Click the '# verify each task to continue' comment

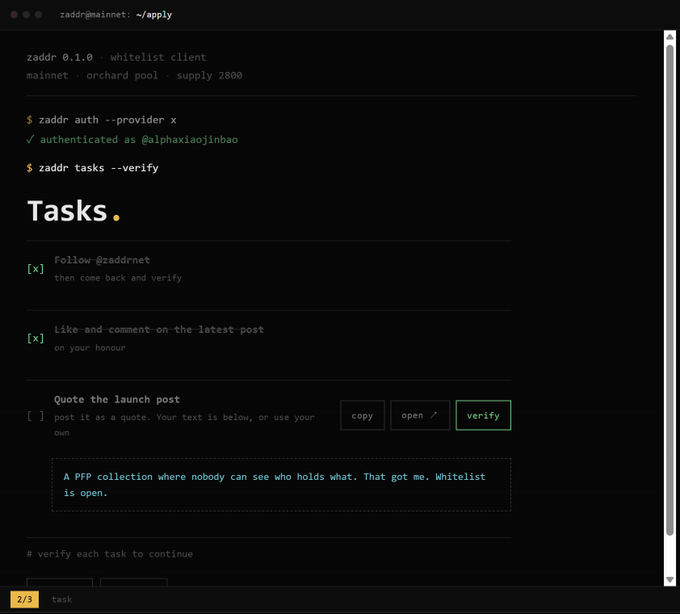pos(110,554)
